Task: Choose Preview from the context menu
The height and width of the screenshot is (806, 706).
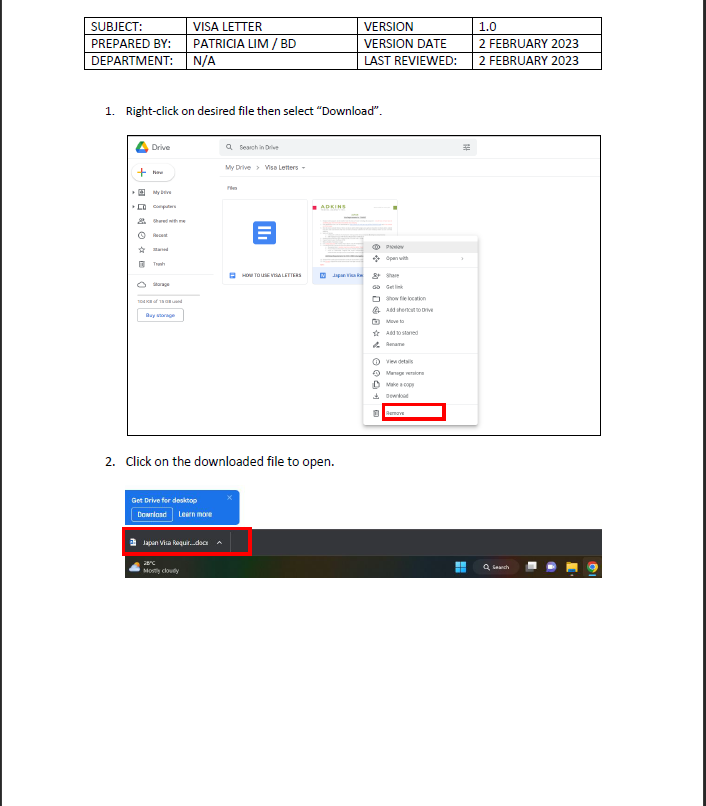Action: [421, 247]
